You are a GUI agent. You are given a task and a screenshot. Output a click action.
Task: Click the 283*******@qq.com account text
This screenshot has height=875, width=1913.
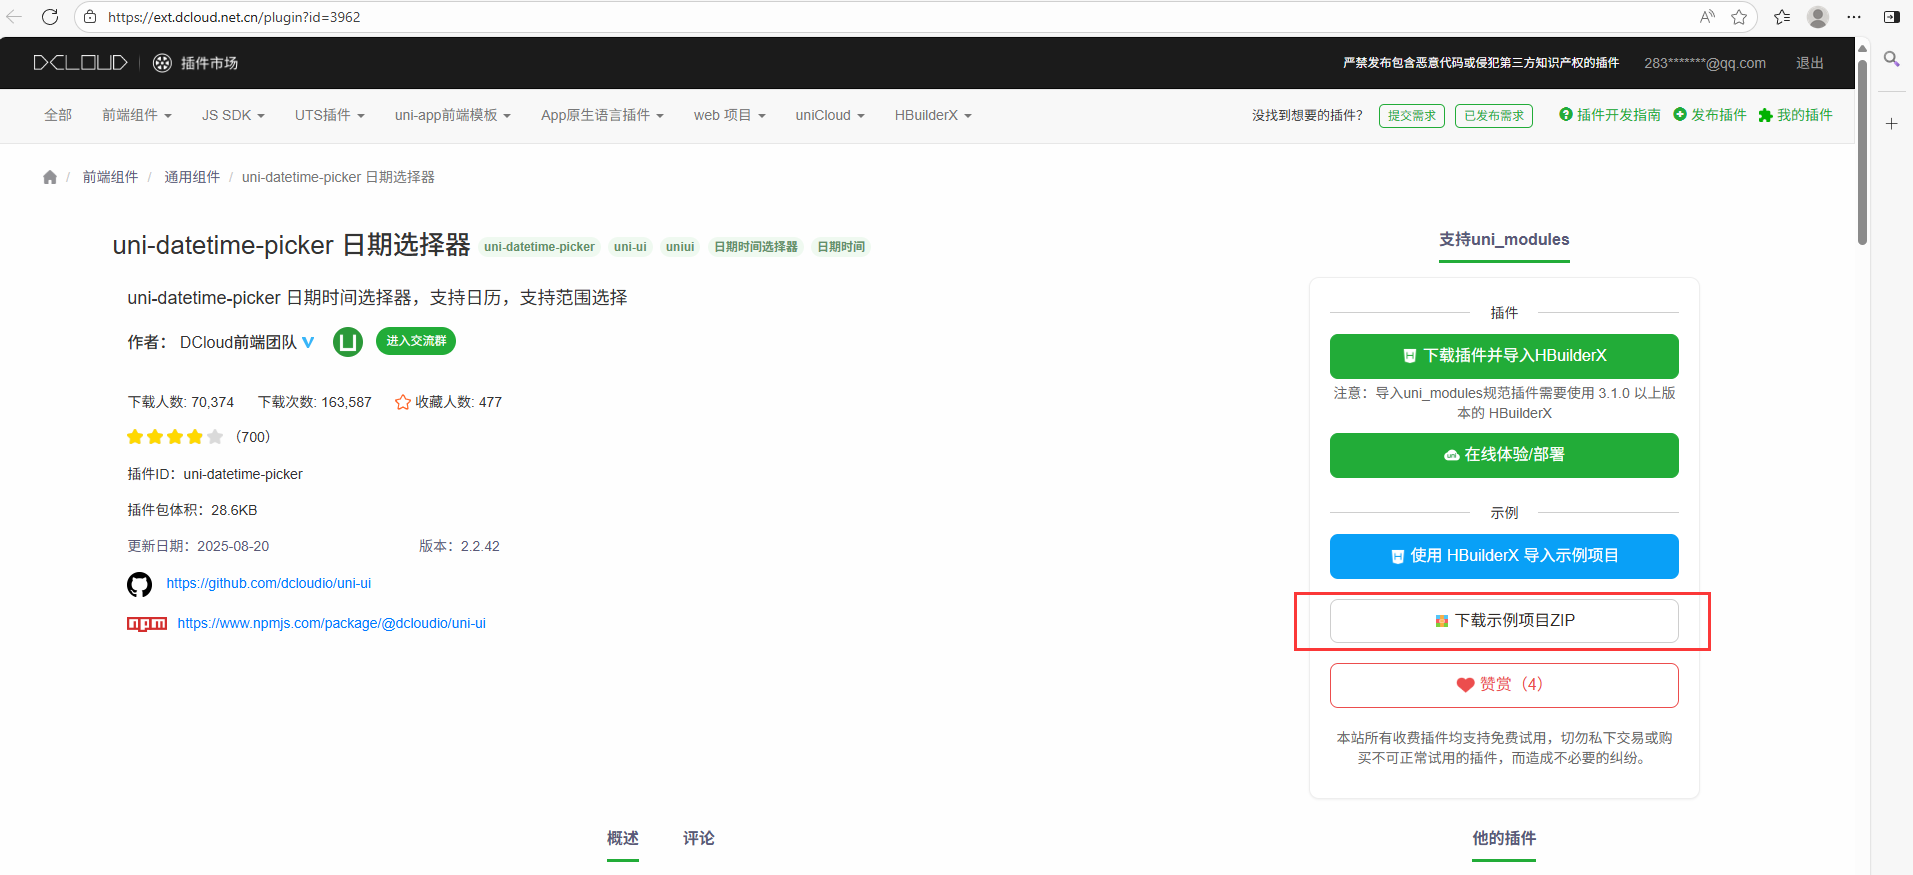click(x=1705, y=63)
